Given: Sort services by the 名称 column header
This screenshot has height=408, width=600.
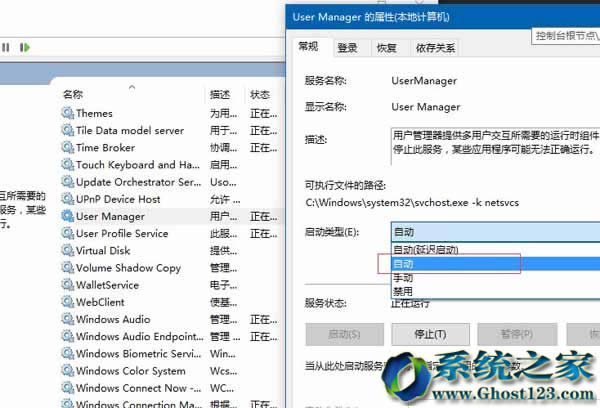Looking at the screenshot, I should [x=73, y=94].
